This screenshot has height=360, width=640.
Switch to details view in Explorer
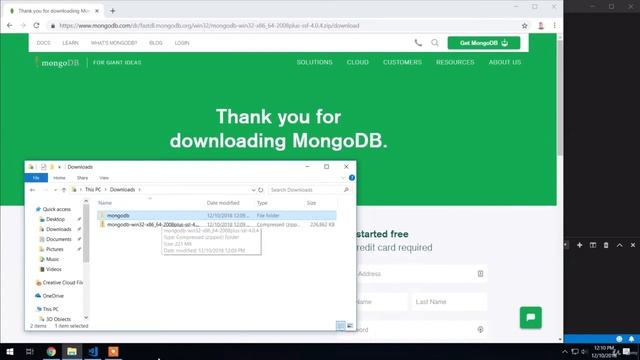(x=340, y=325)
